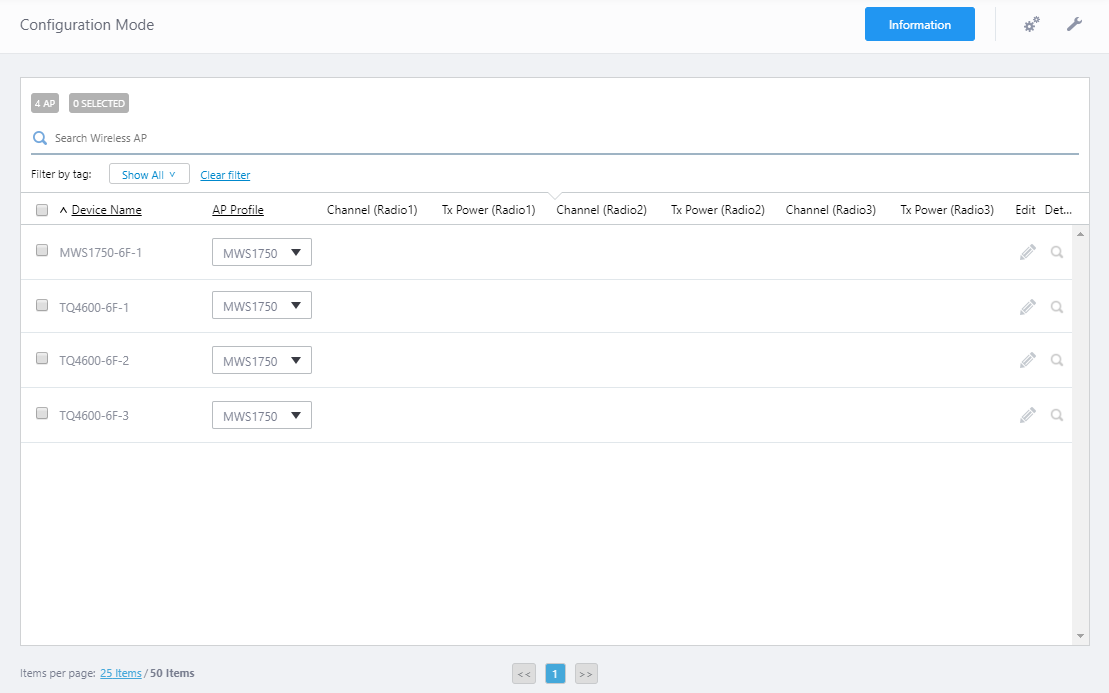Image resolution: width=1109 pixels, height=693 pixels.
Task: Sort by Device Name column header
Action: 106,210
